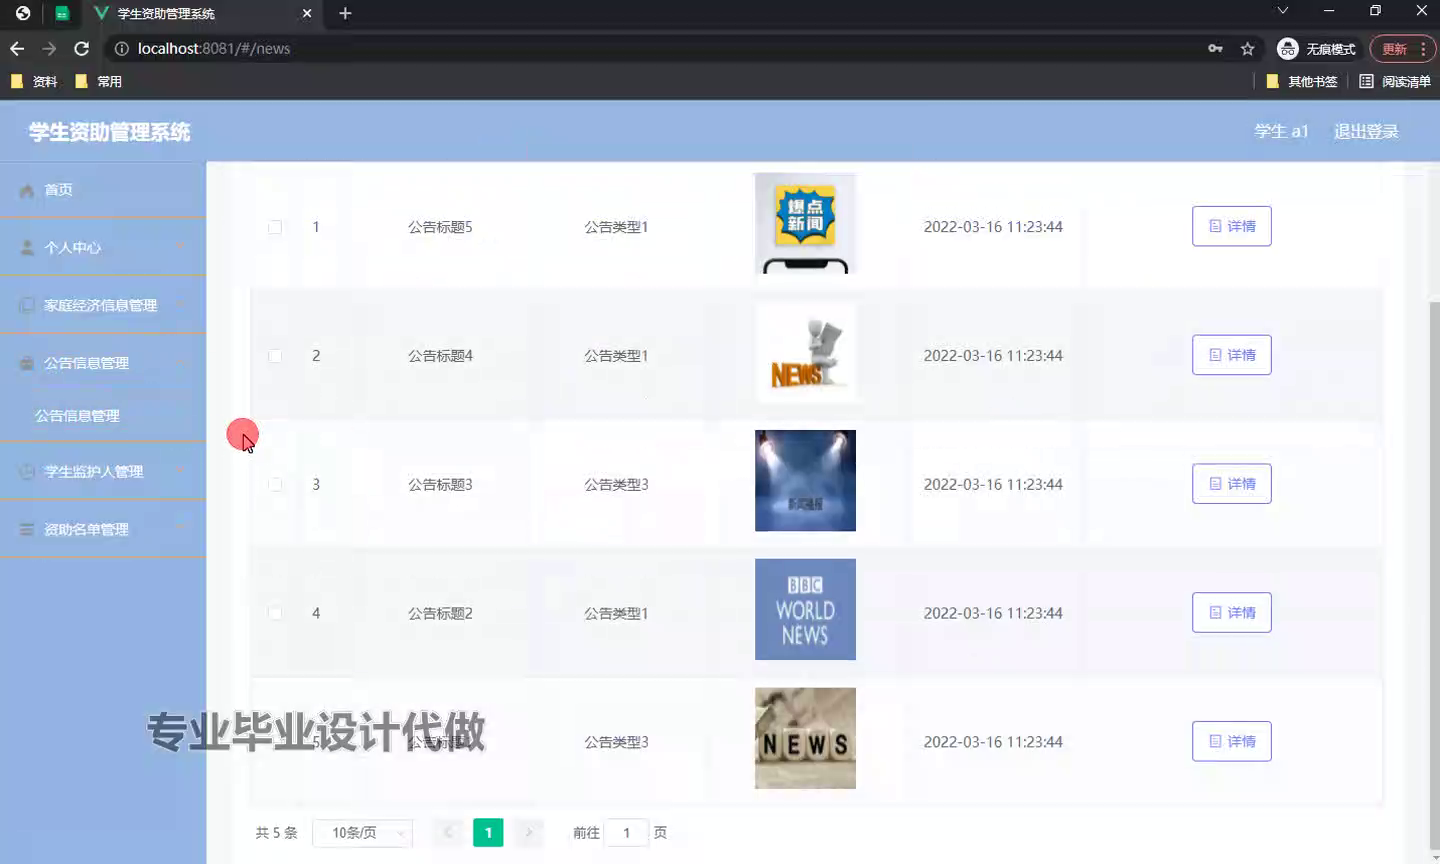Screen dimensions: 1440x864
Task: Click the spotlight stage thumbnail in row 3
Action: point(805,480)
